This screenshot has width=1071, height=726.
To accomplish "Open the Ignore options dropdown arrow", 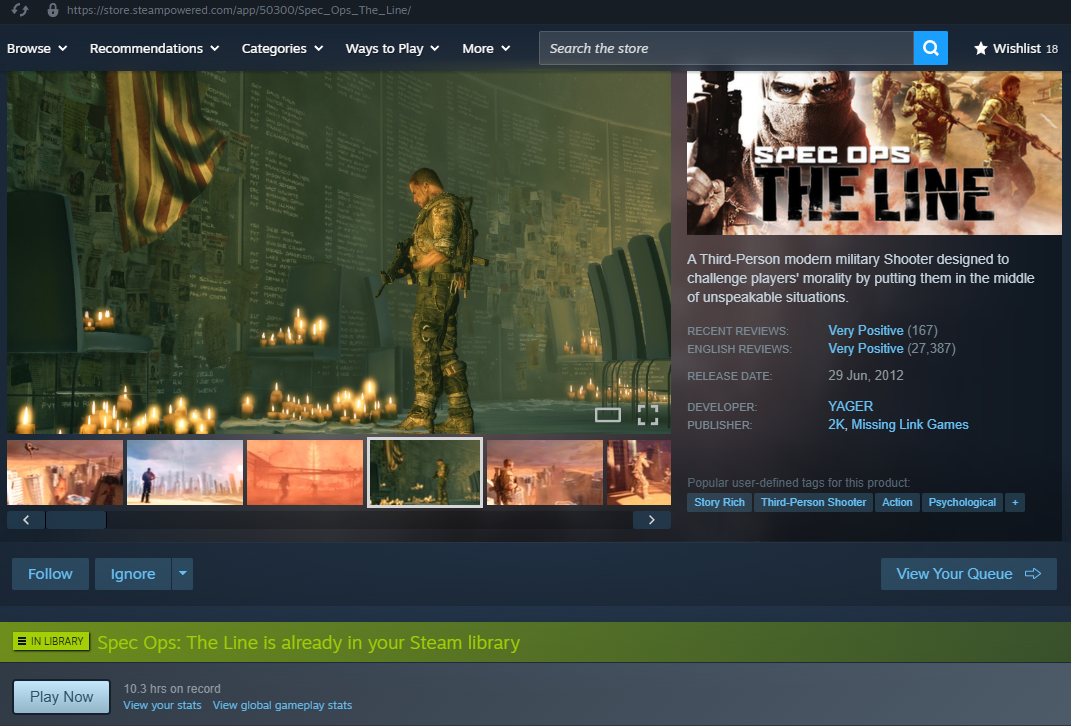I will click(182, 574).
